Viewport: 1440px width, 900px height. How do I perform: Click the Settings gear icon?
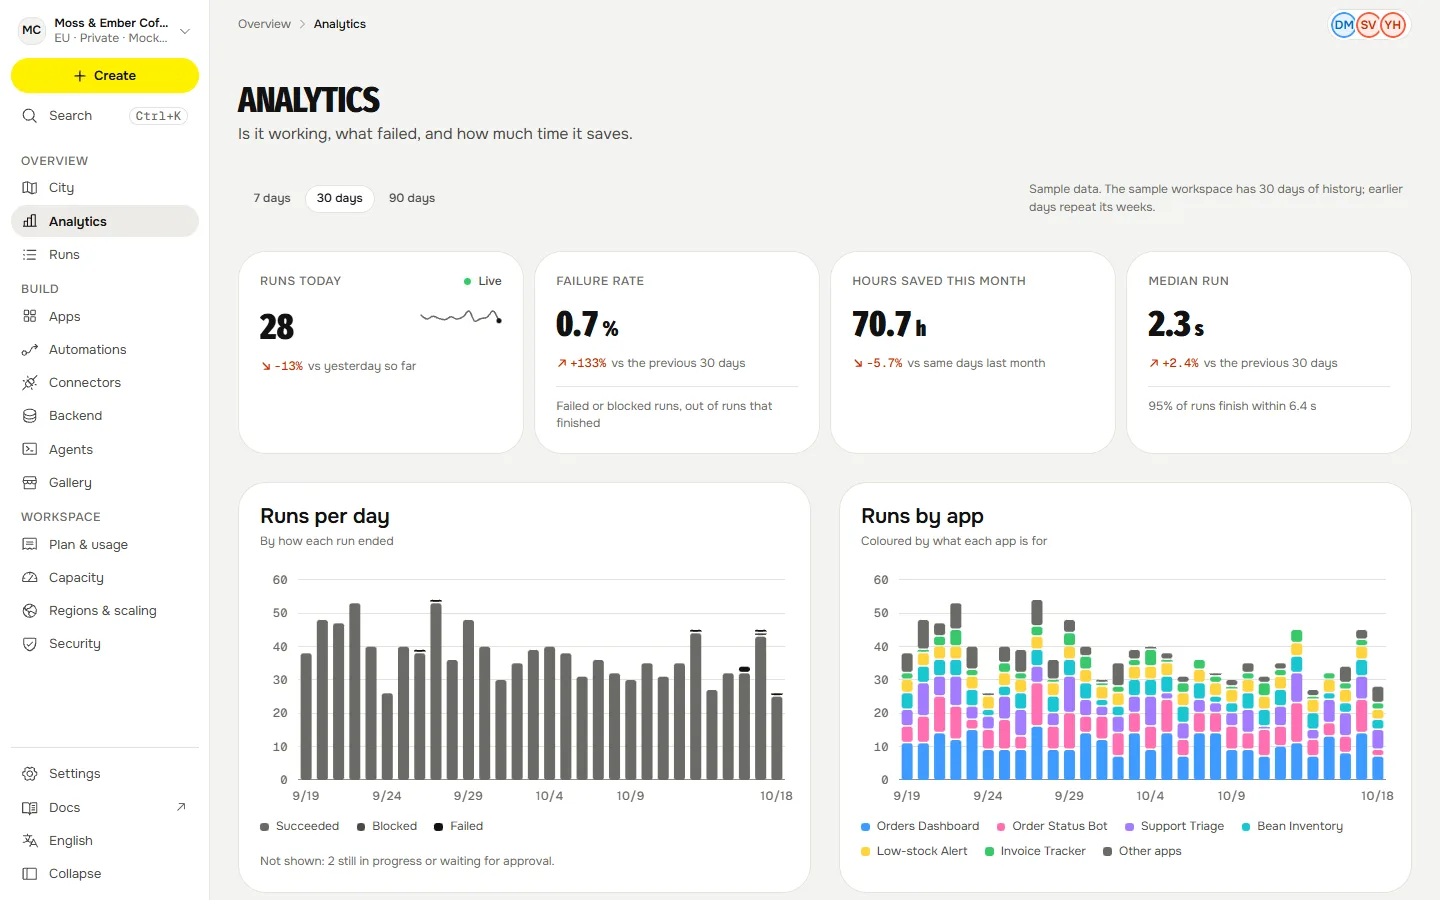pyautogui.click(x=30, y=774)
